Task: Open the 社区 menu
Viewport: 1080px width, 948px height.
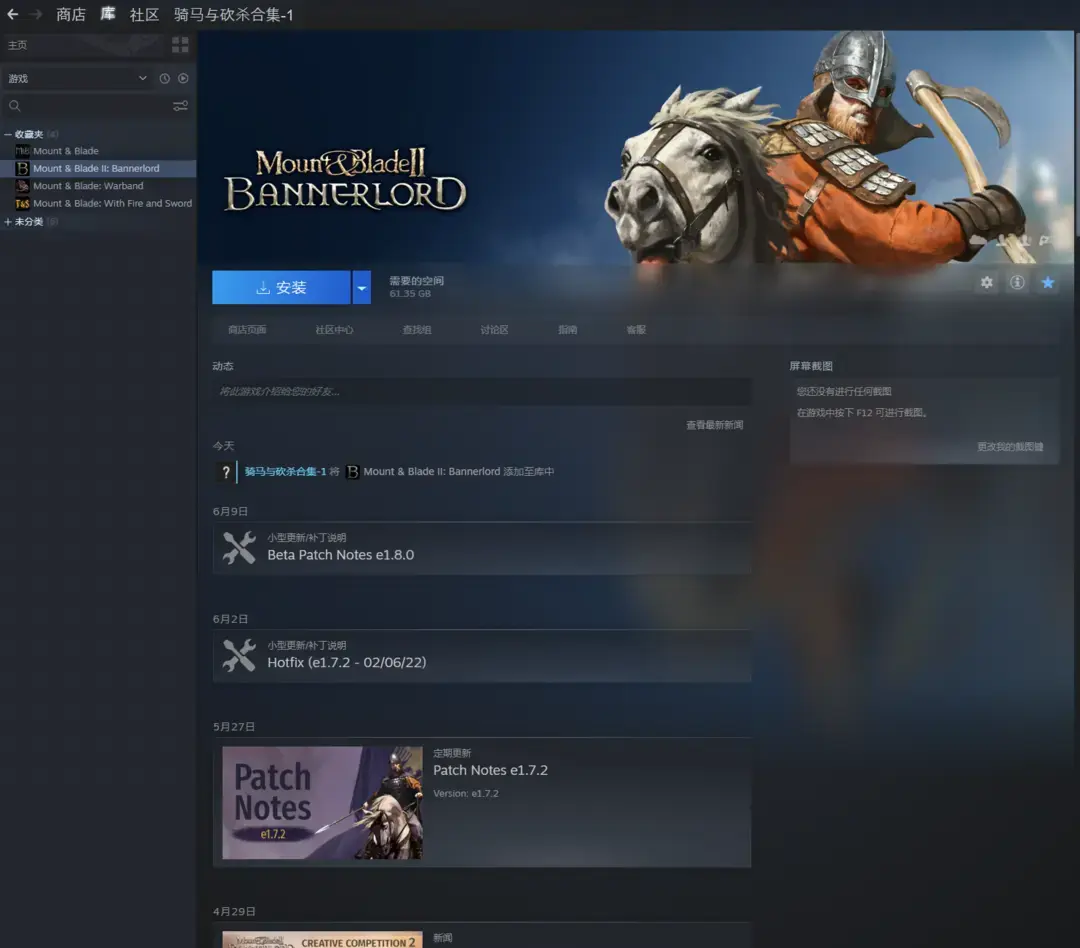Action: click(144, 14)
